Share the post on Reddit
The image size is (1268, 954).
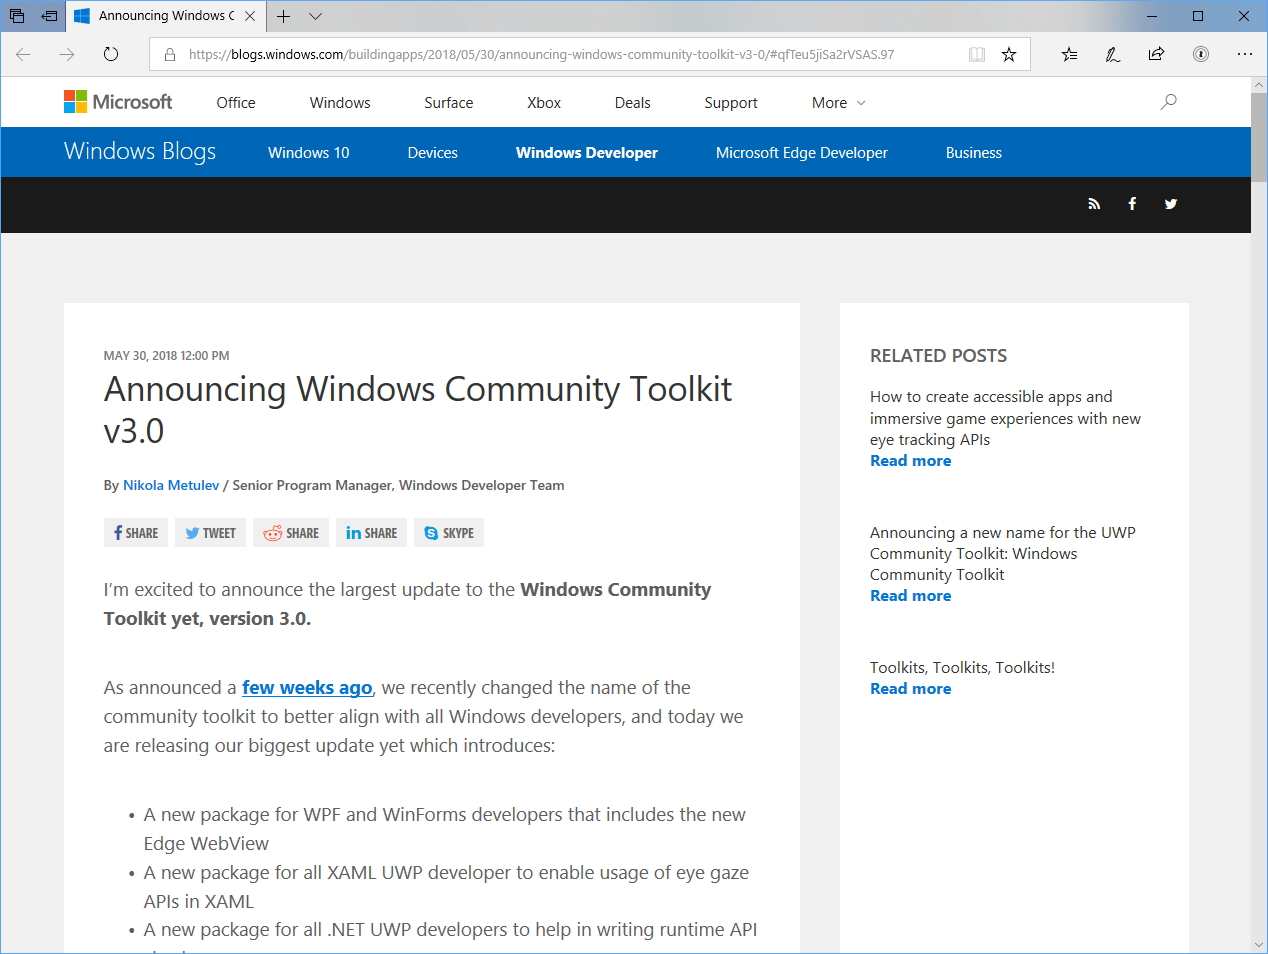point(291,533)
